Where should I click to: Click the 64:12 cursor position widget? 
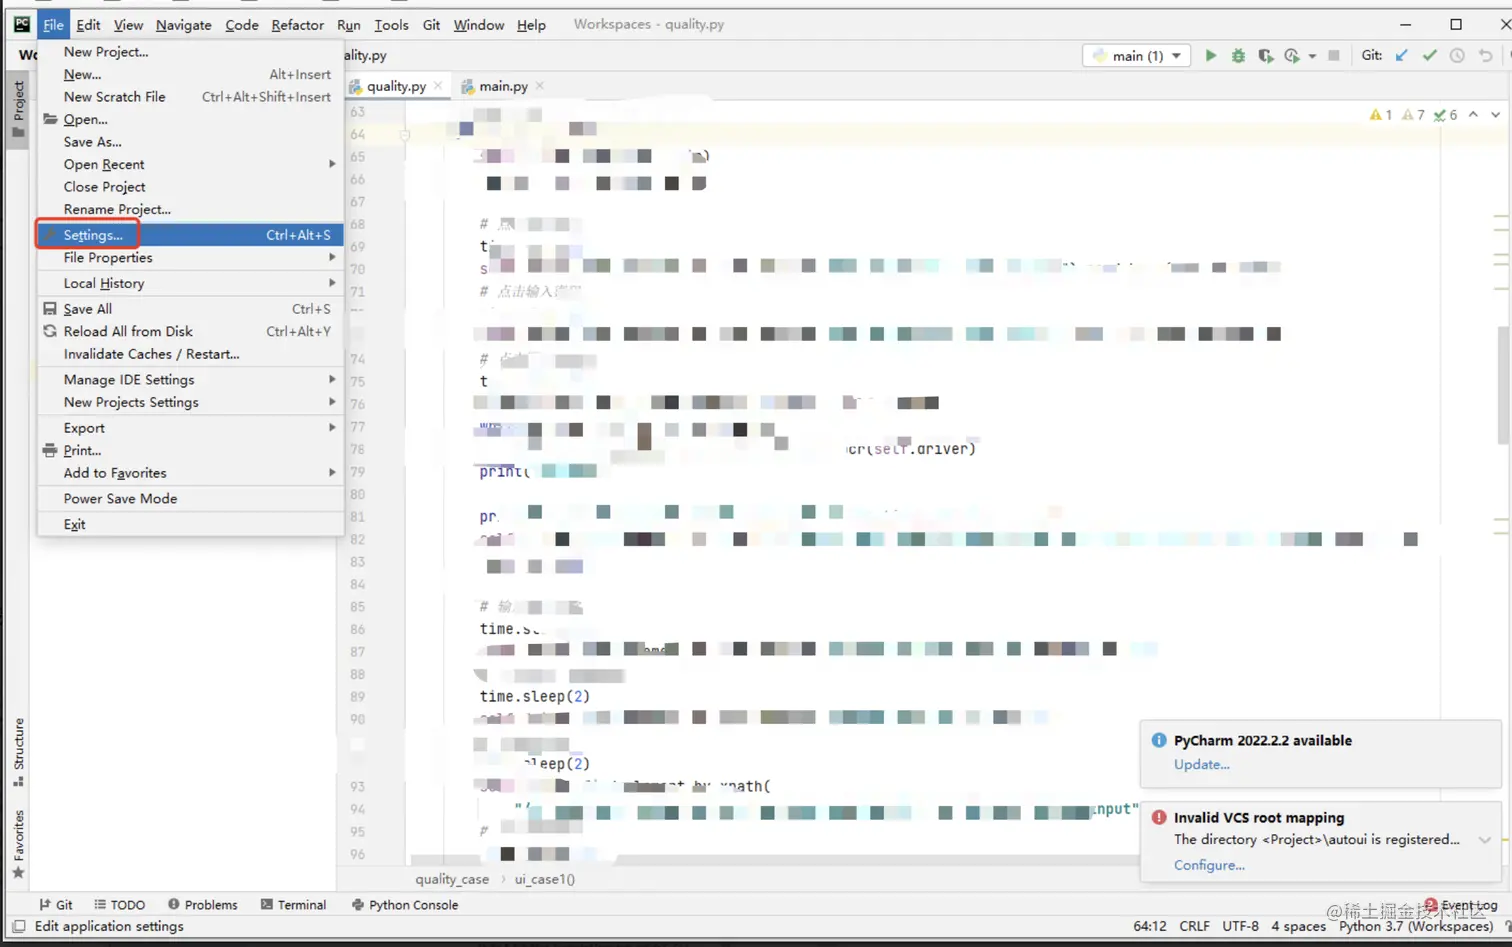1149,926
